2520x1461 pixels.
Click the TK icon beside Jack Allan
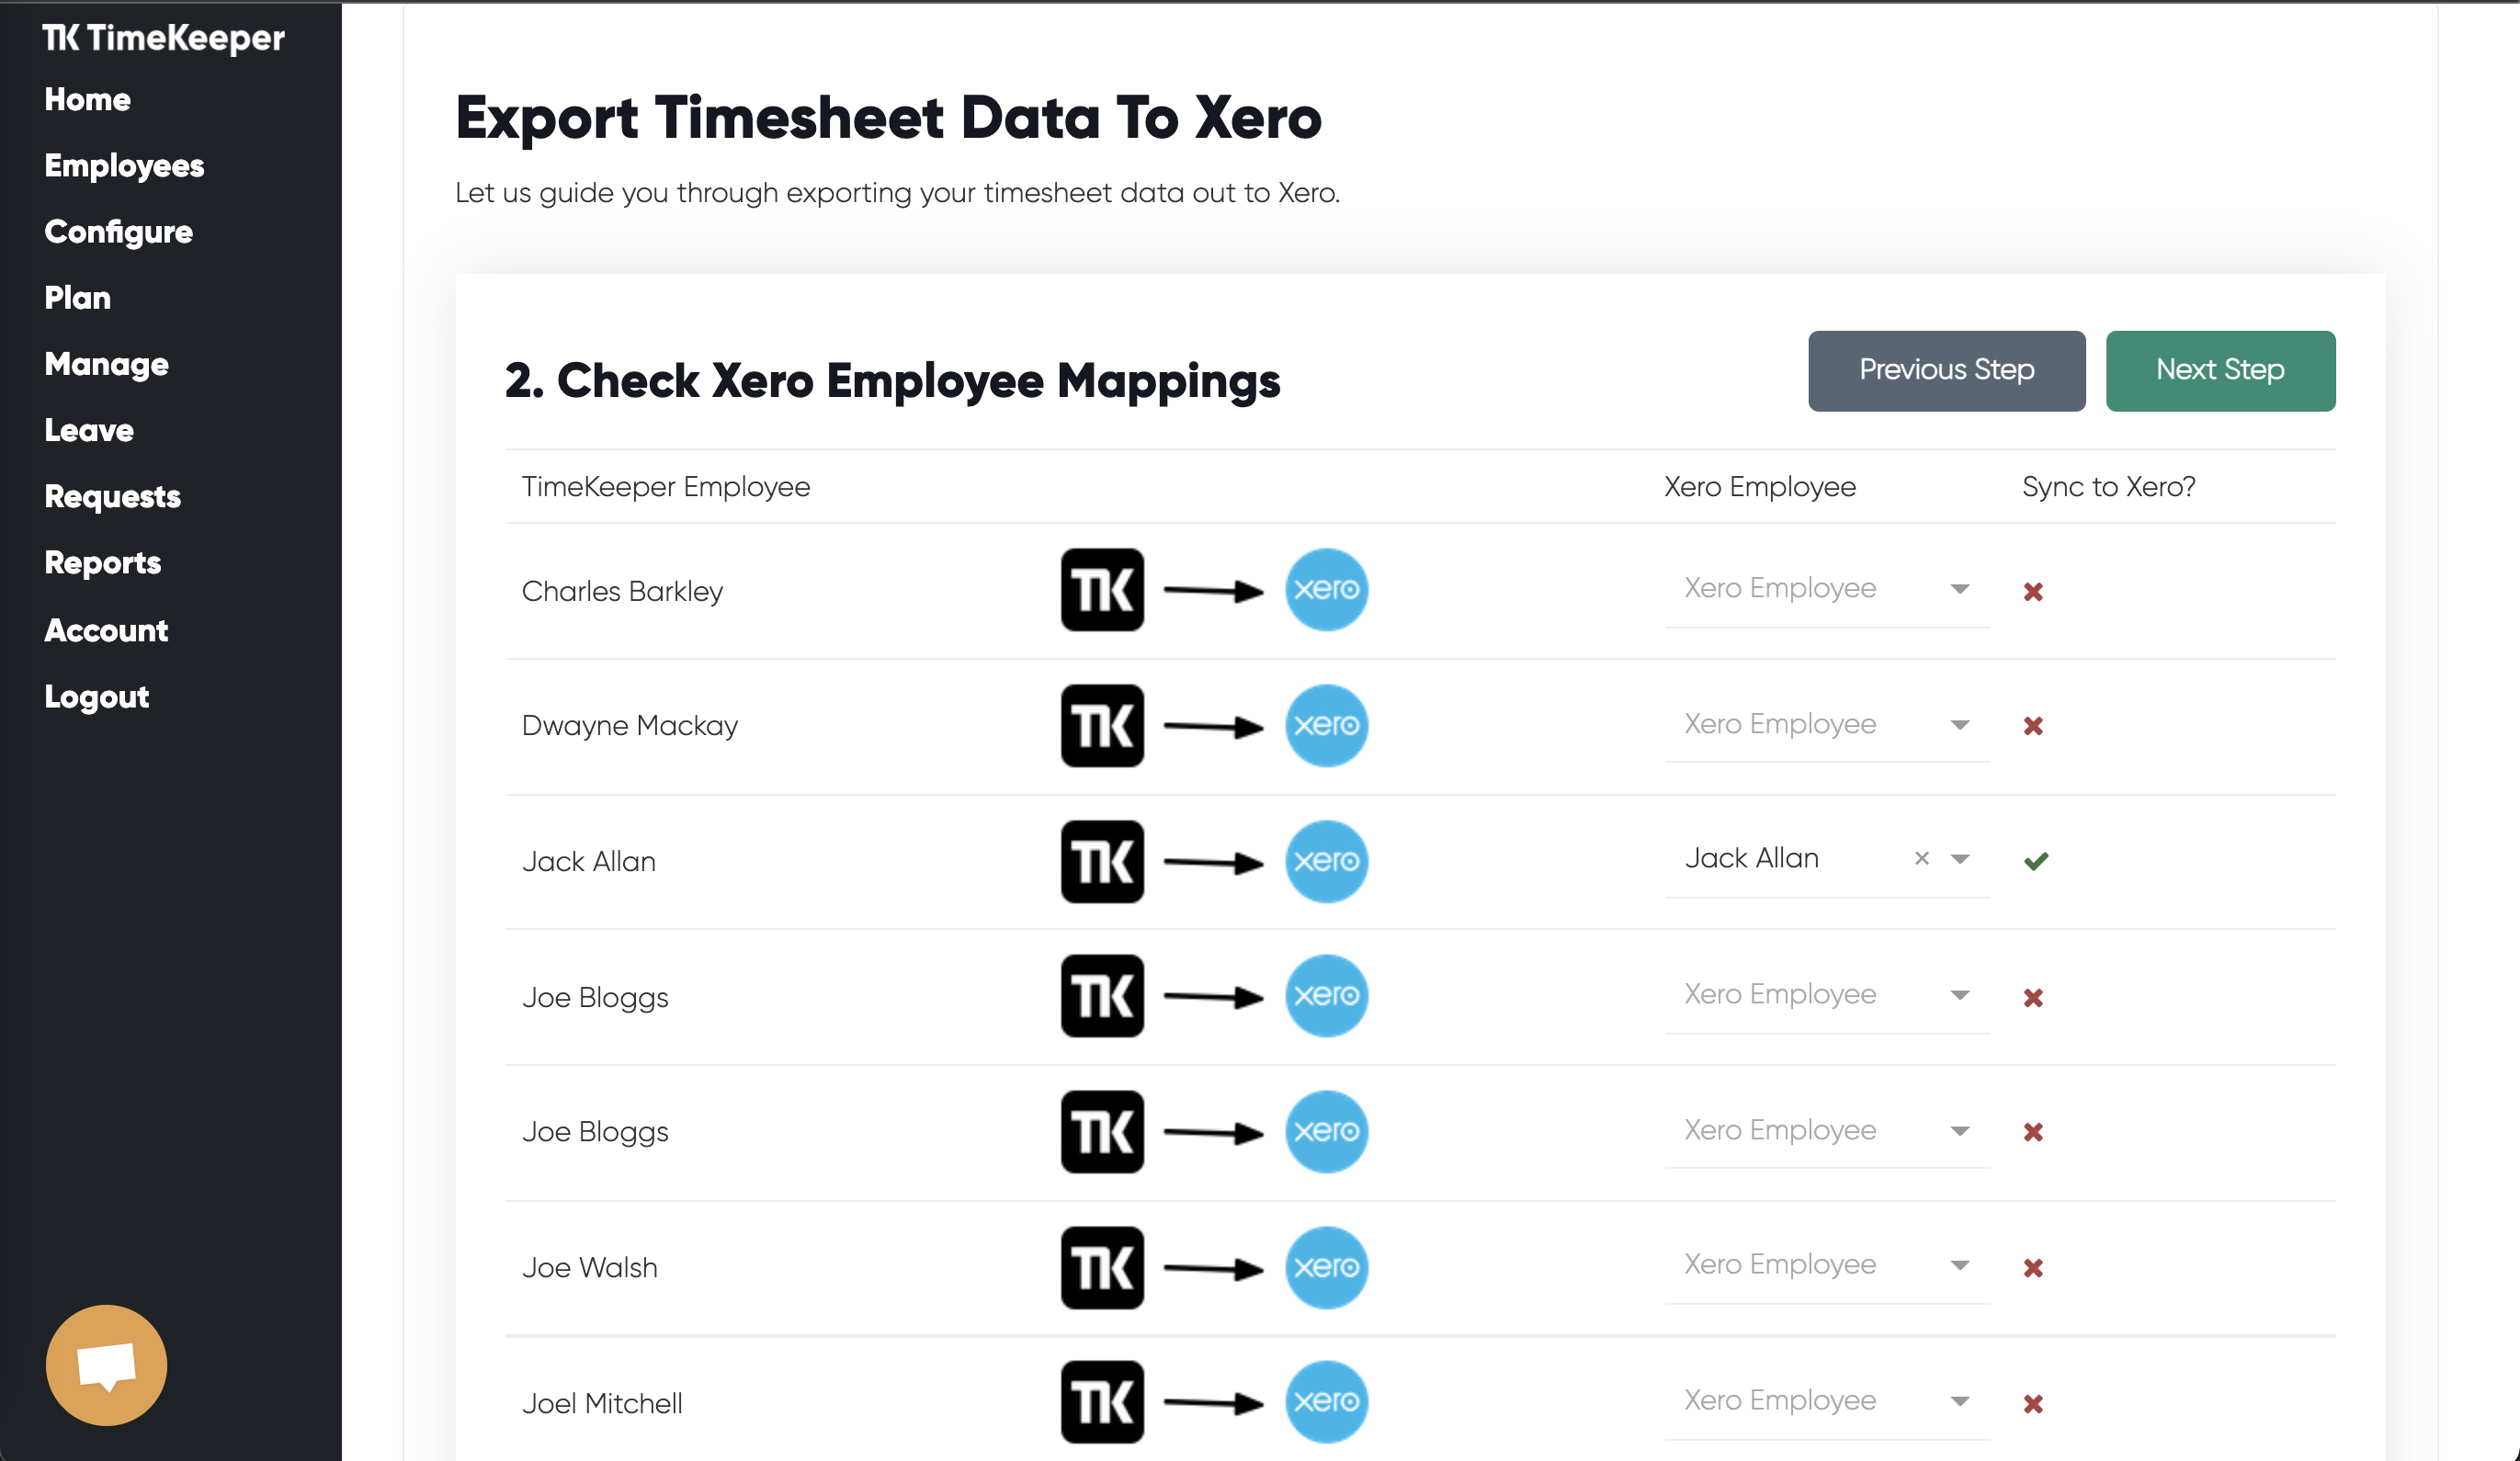[1102, 861]
